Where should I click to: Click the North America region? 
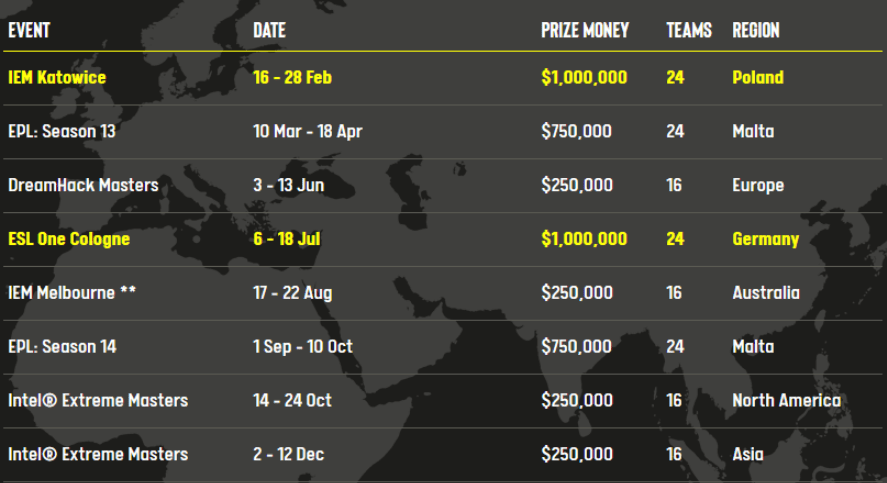pyautogui.click(x=786, y=401)
